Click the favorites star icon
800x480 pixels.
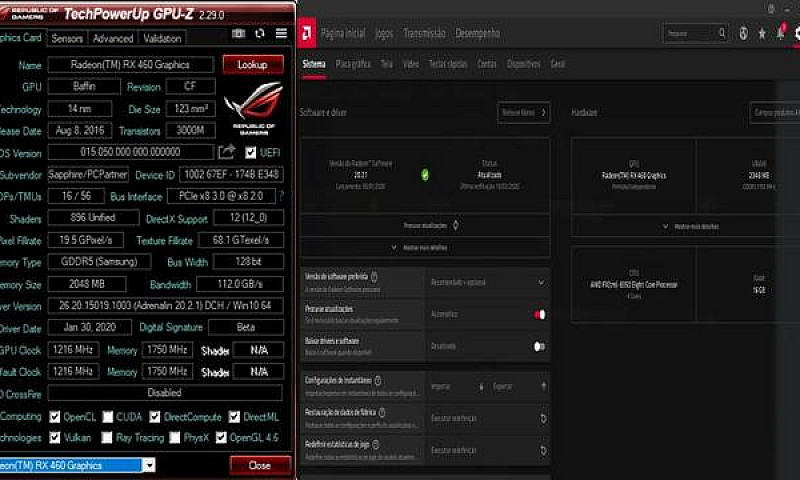(762, 34)
